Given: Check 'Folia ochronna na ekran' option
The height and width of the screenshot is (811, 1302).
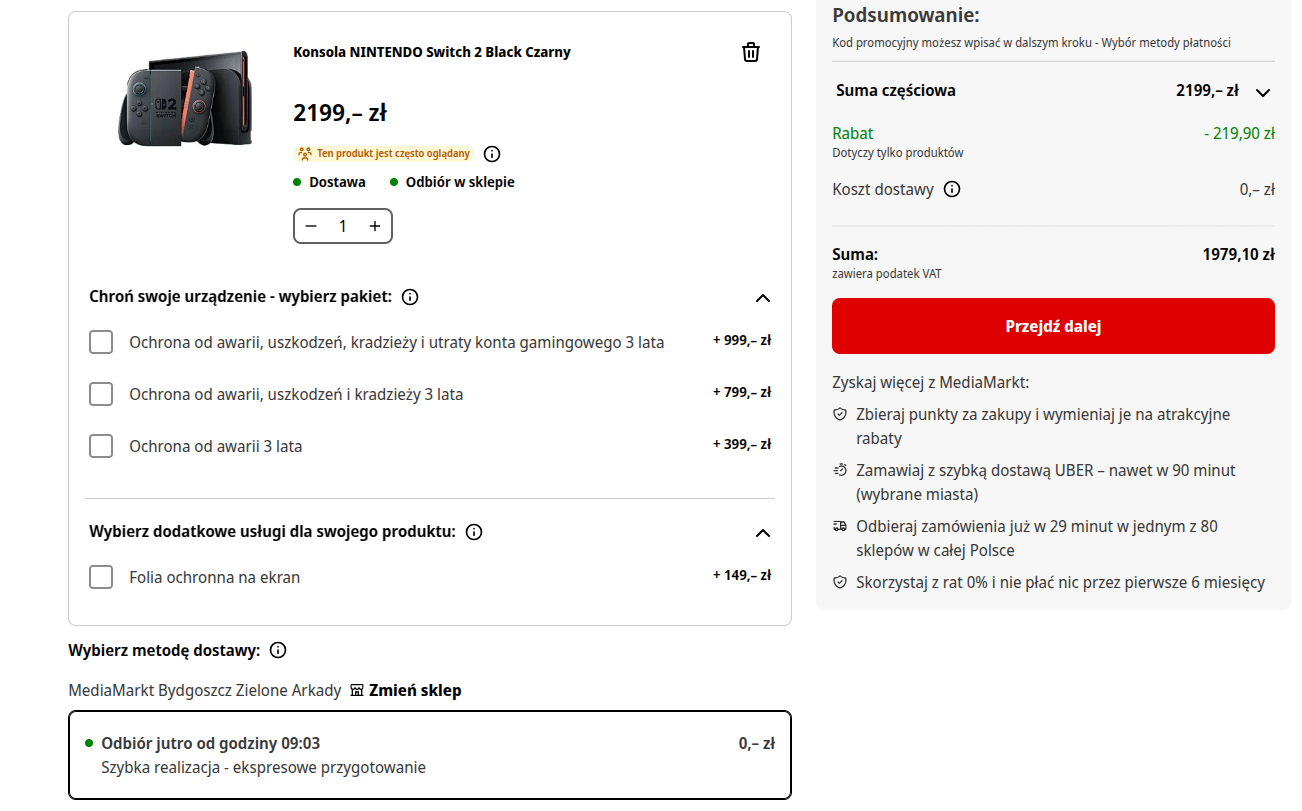Looking at the screenshot, I should coord(101,577).
